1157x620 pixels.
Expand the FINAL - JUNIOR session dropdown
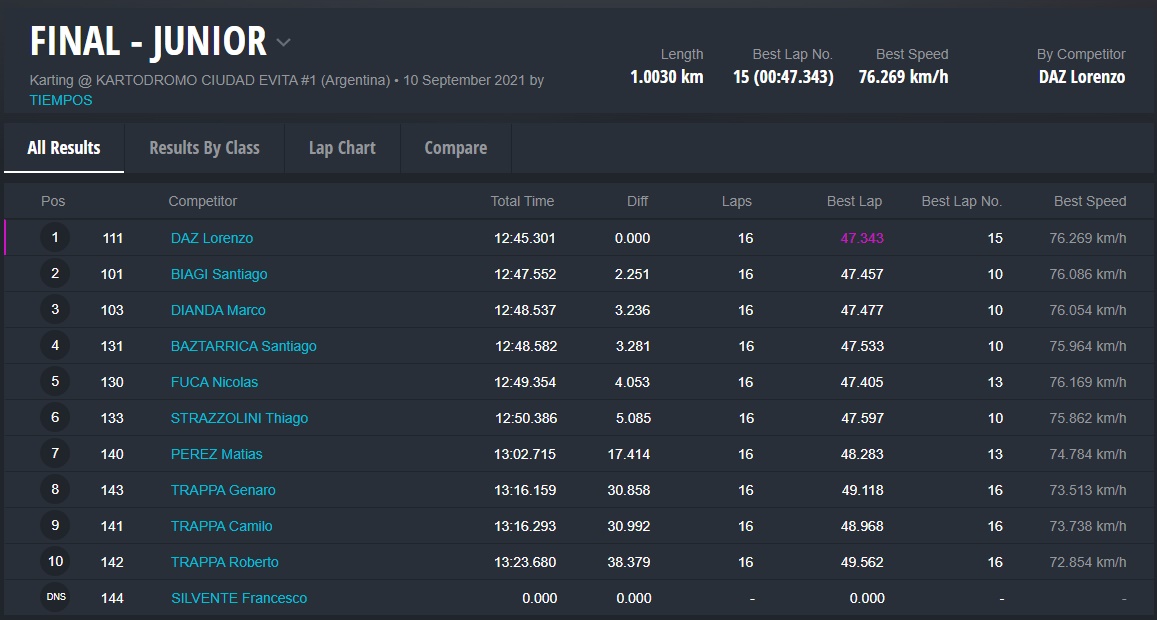pyautogui.click(x=283, y=43)
